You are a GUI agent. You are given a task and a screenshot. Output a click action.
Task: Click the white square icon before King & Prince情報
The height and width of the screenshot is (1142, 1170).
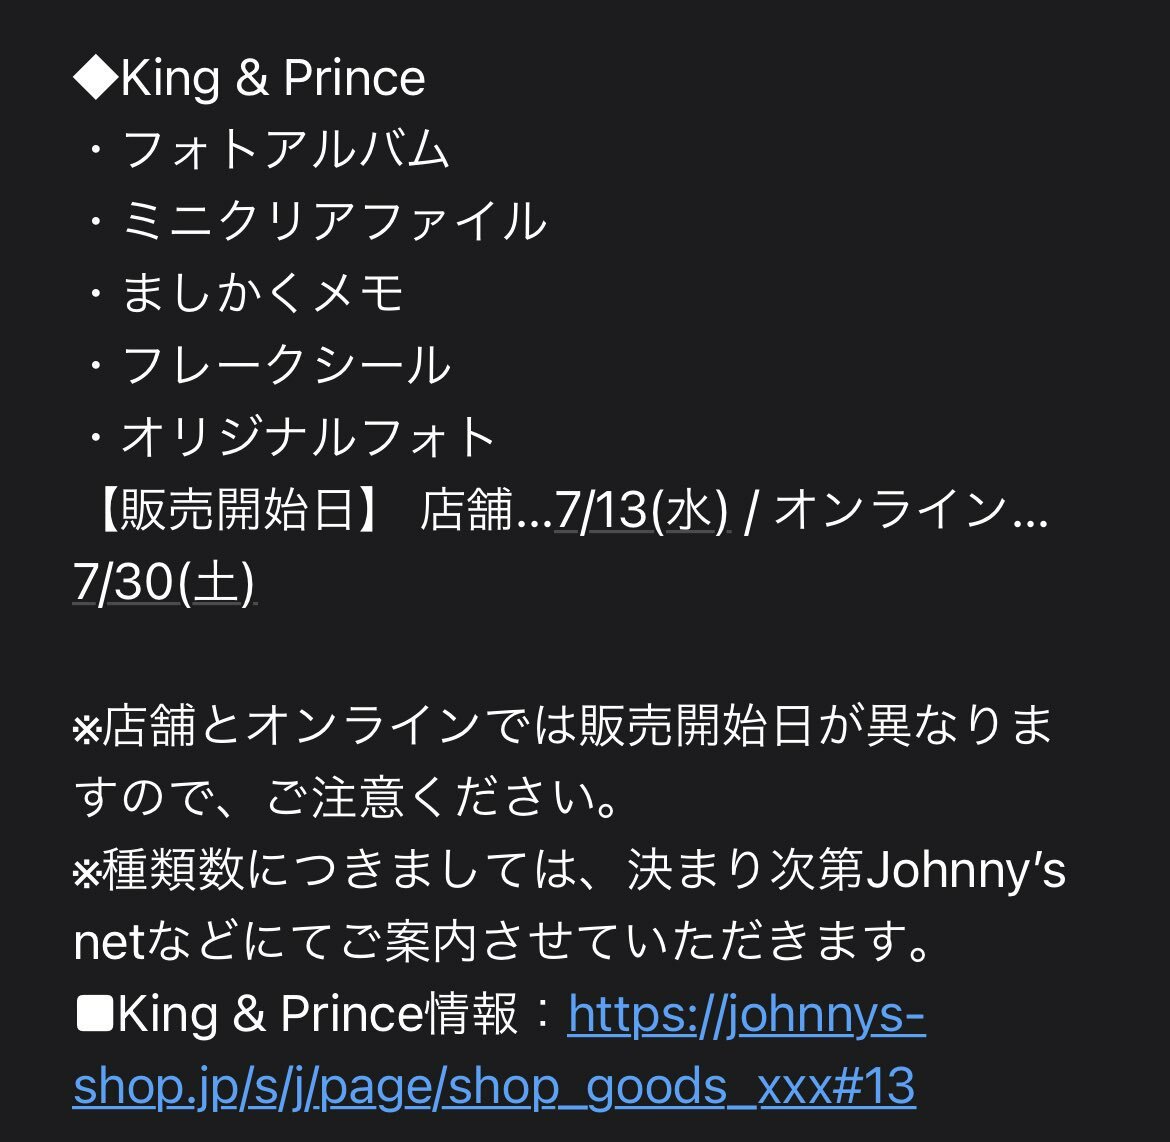tap(95, 1015)
